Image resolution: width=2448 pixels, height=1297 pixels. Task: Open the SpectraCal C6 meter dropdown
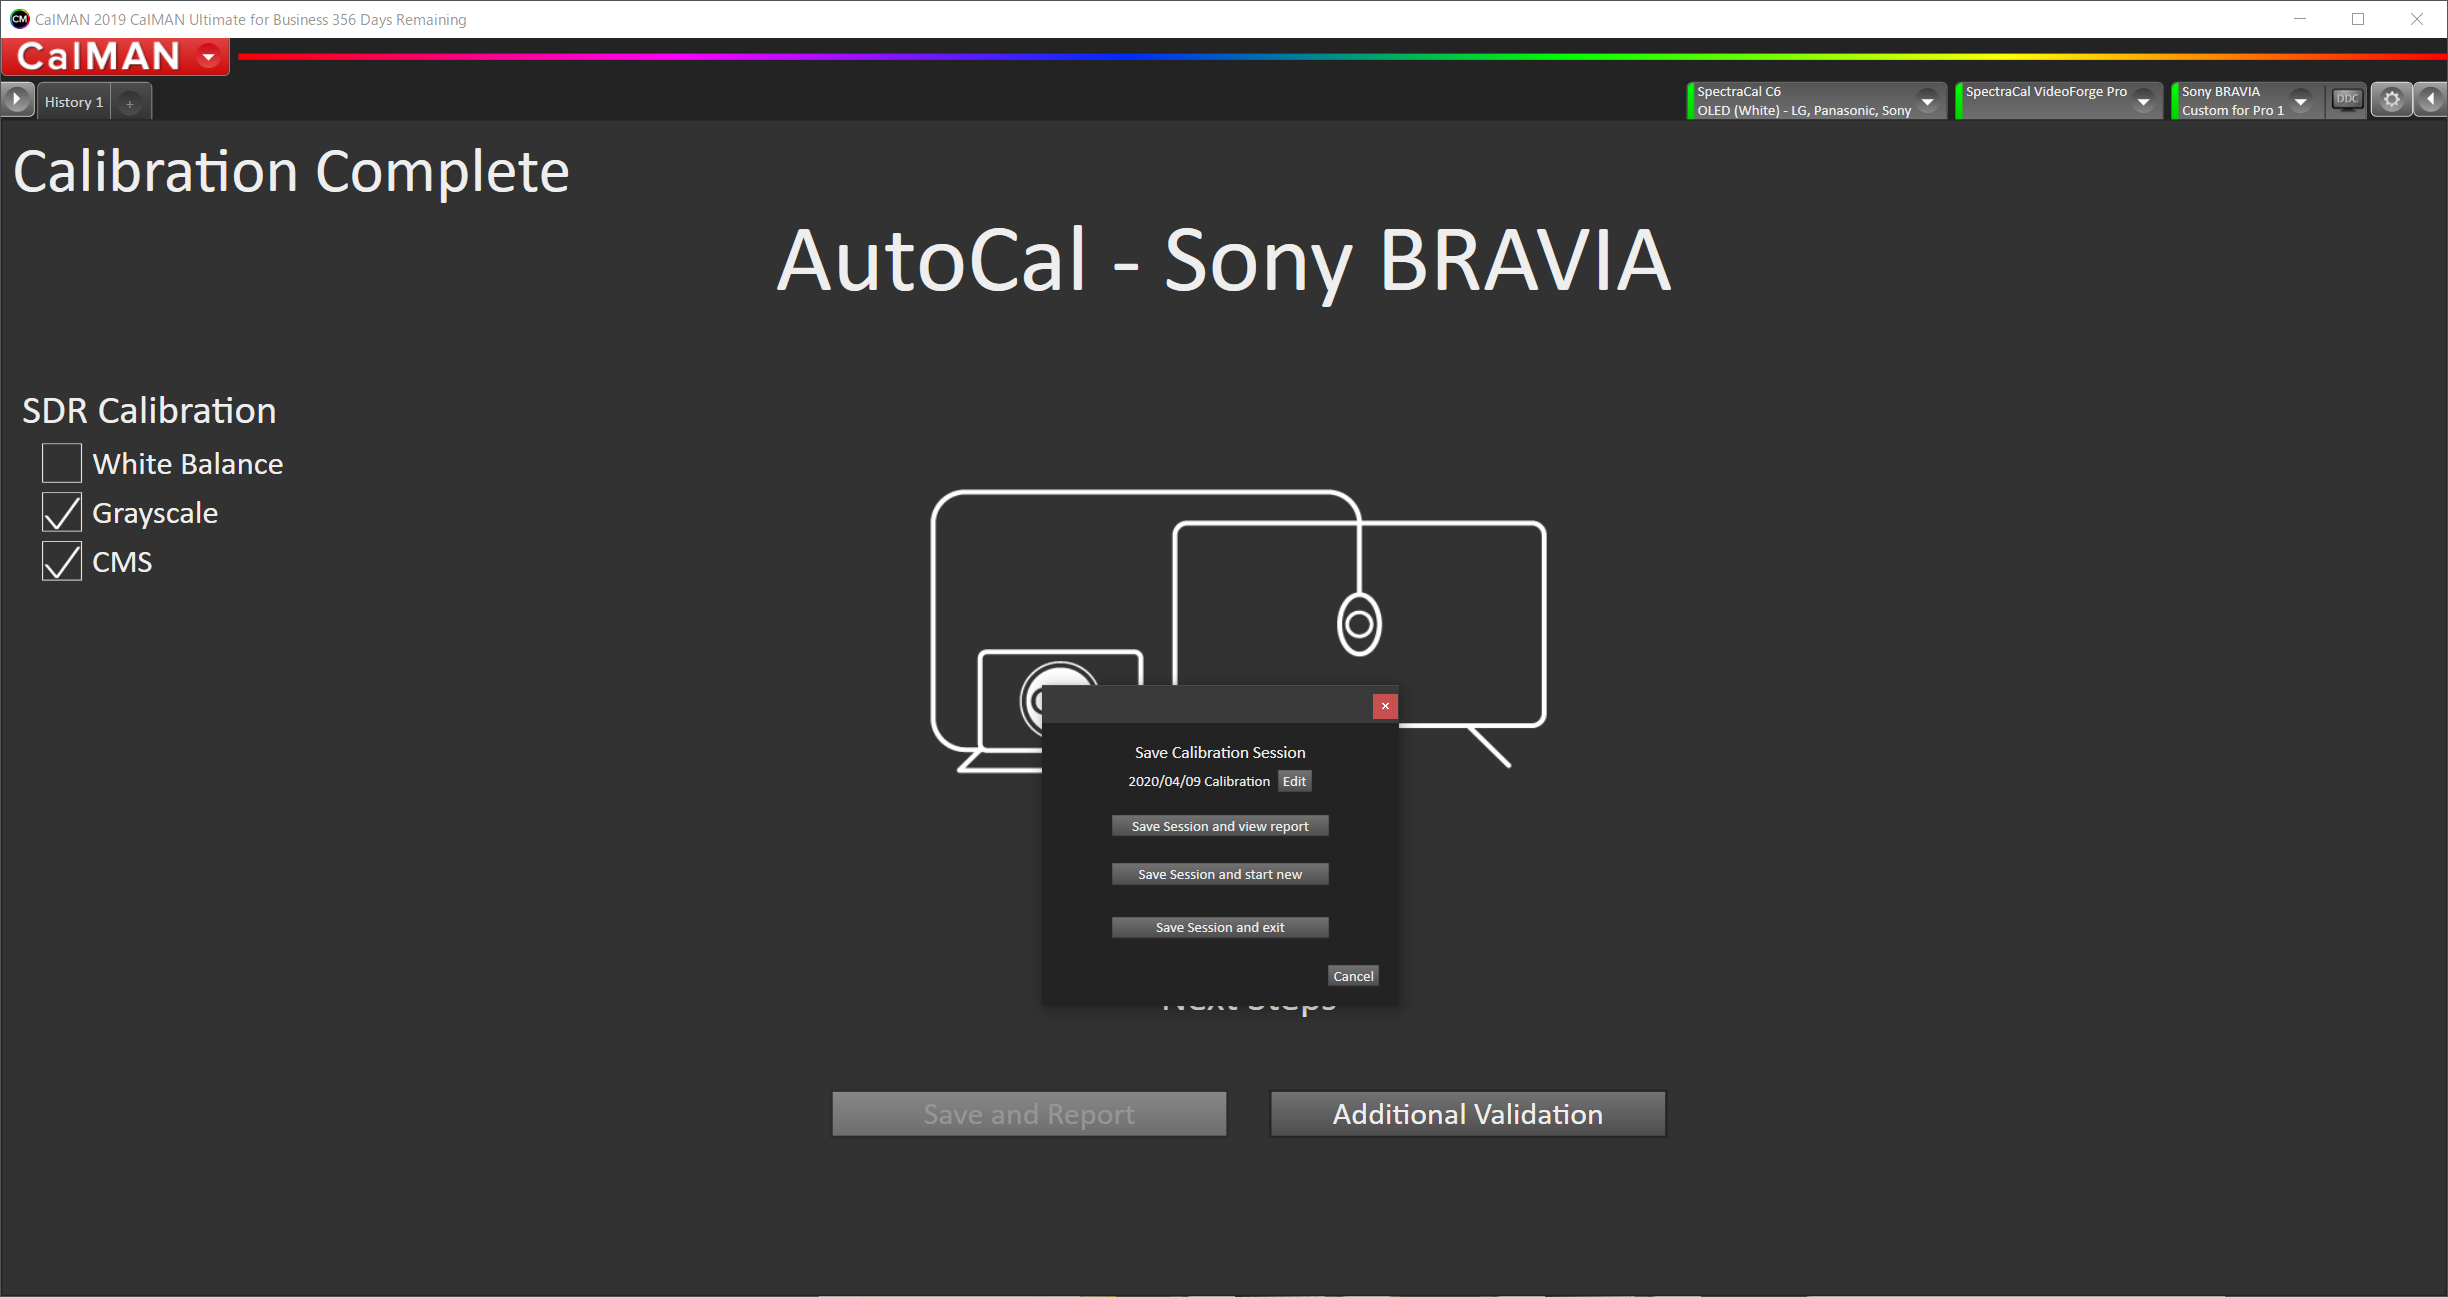click(x=1927, y=101)
